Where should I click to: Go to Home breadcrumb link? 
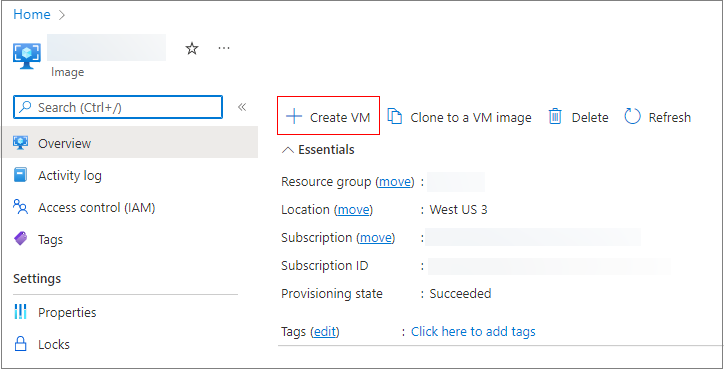(32, 15)
